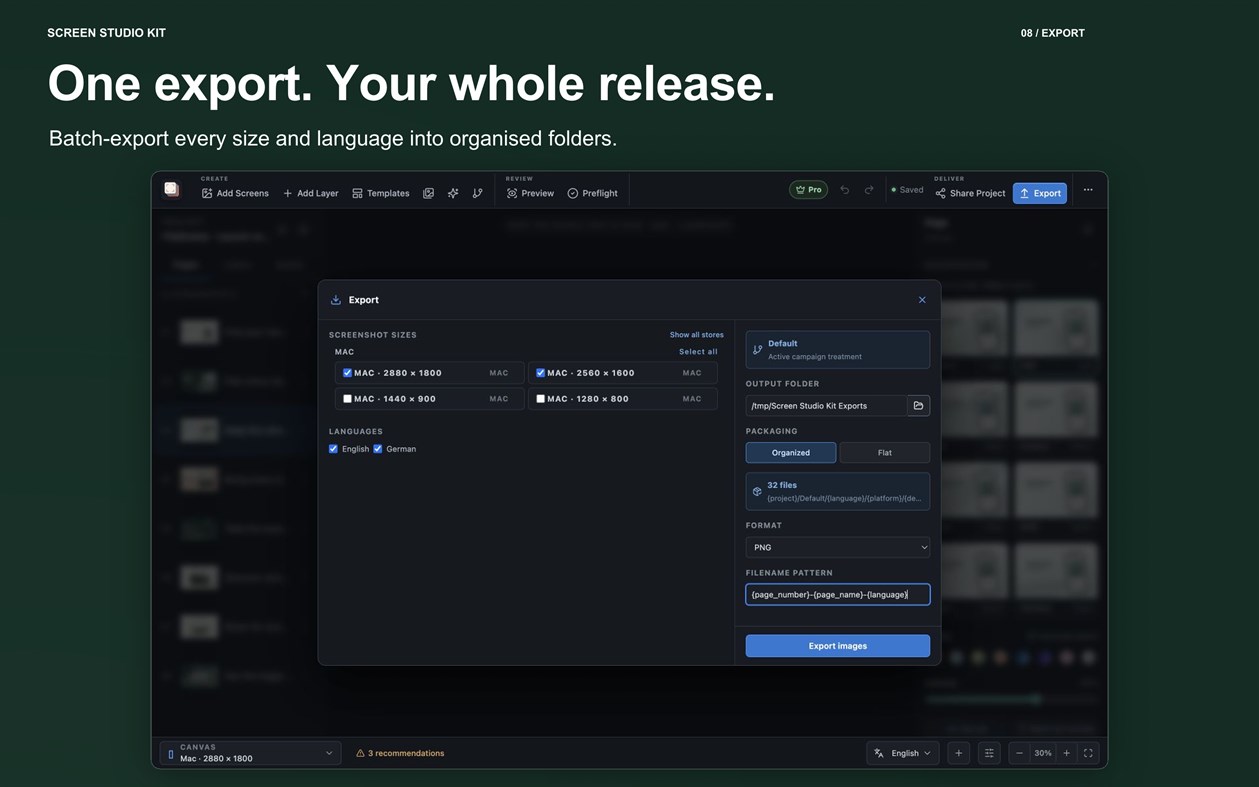This screenshot has width=1259, height=787.
Task: Click the browse output folder icon
Action: click(x=918, y=405)
